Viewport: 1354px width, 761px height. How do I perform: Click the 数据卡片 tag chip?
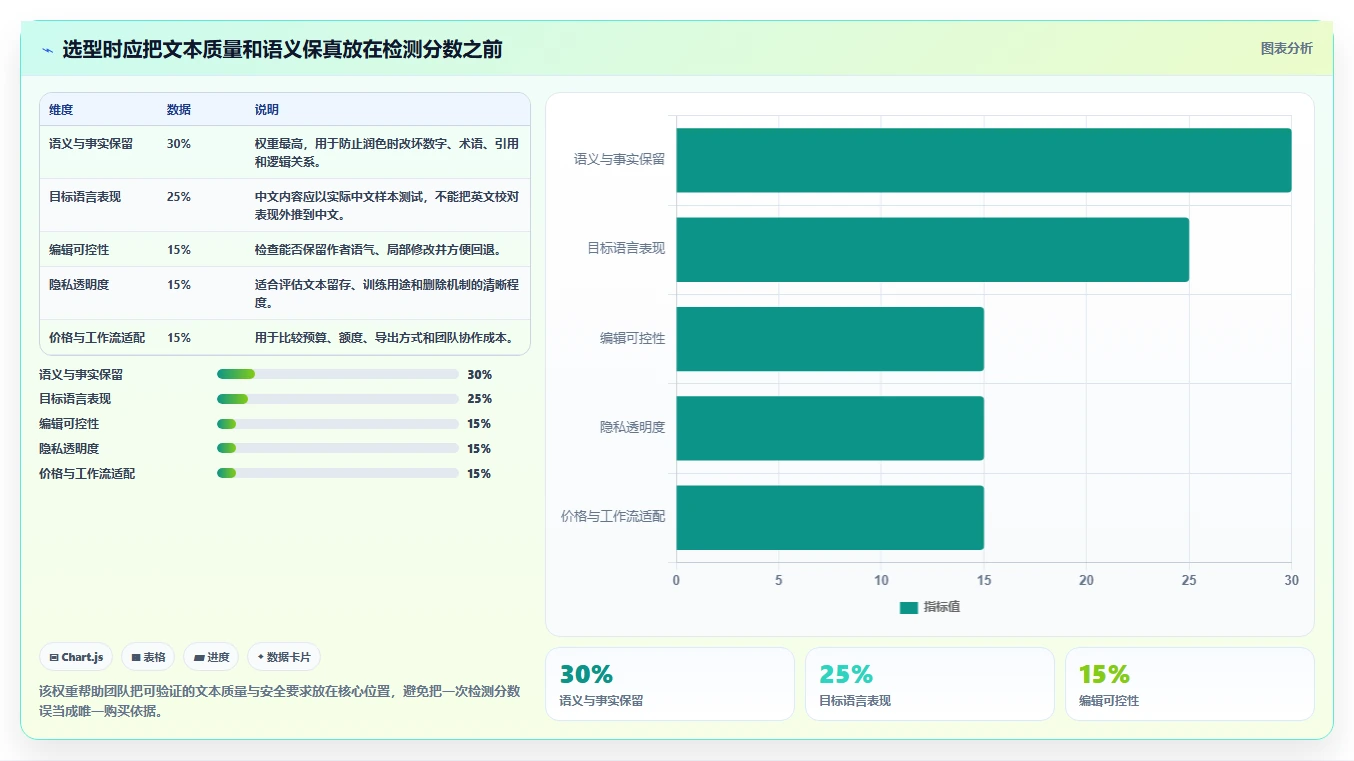284,657
